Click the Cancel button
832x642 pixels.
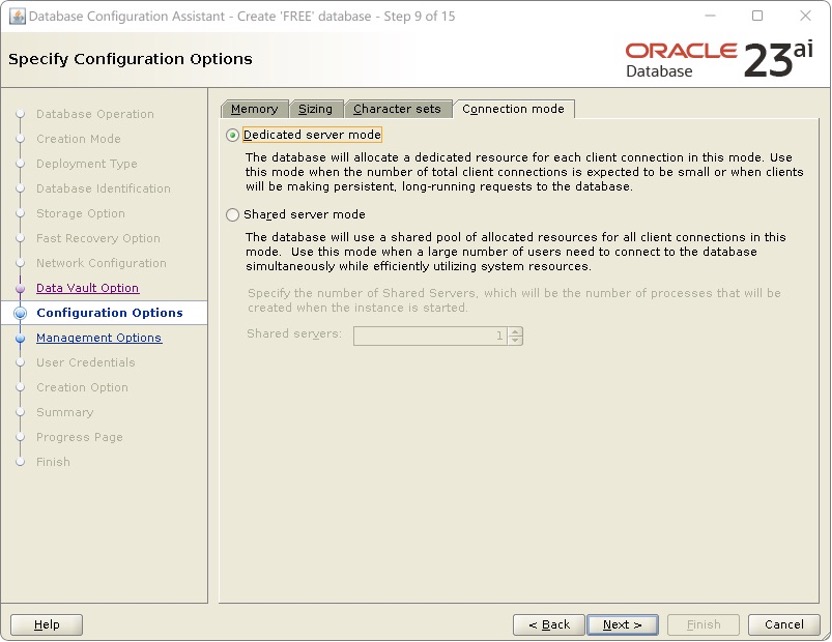click(783, 624)
